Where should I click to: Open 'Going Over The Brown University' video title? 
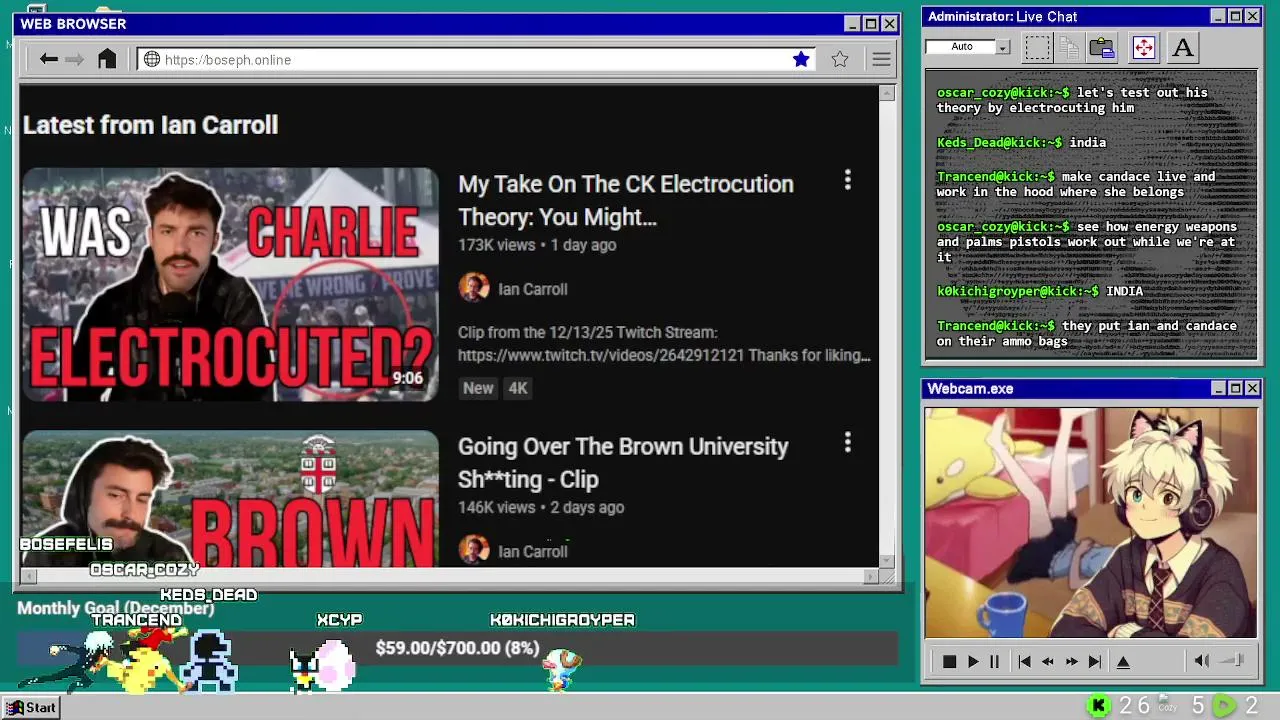click(623, 462)
